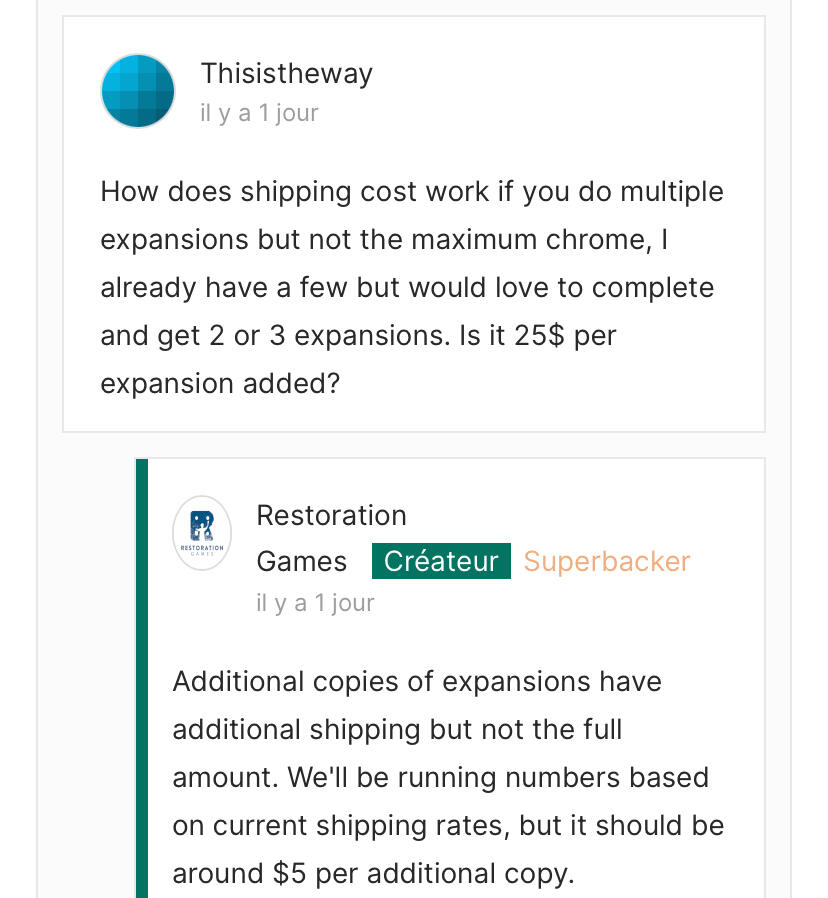The image size is (828, 898).
Task: Click the green Créateur badge
Action: 441,561
